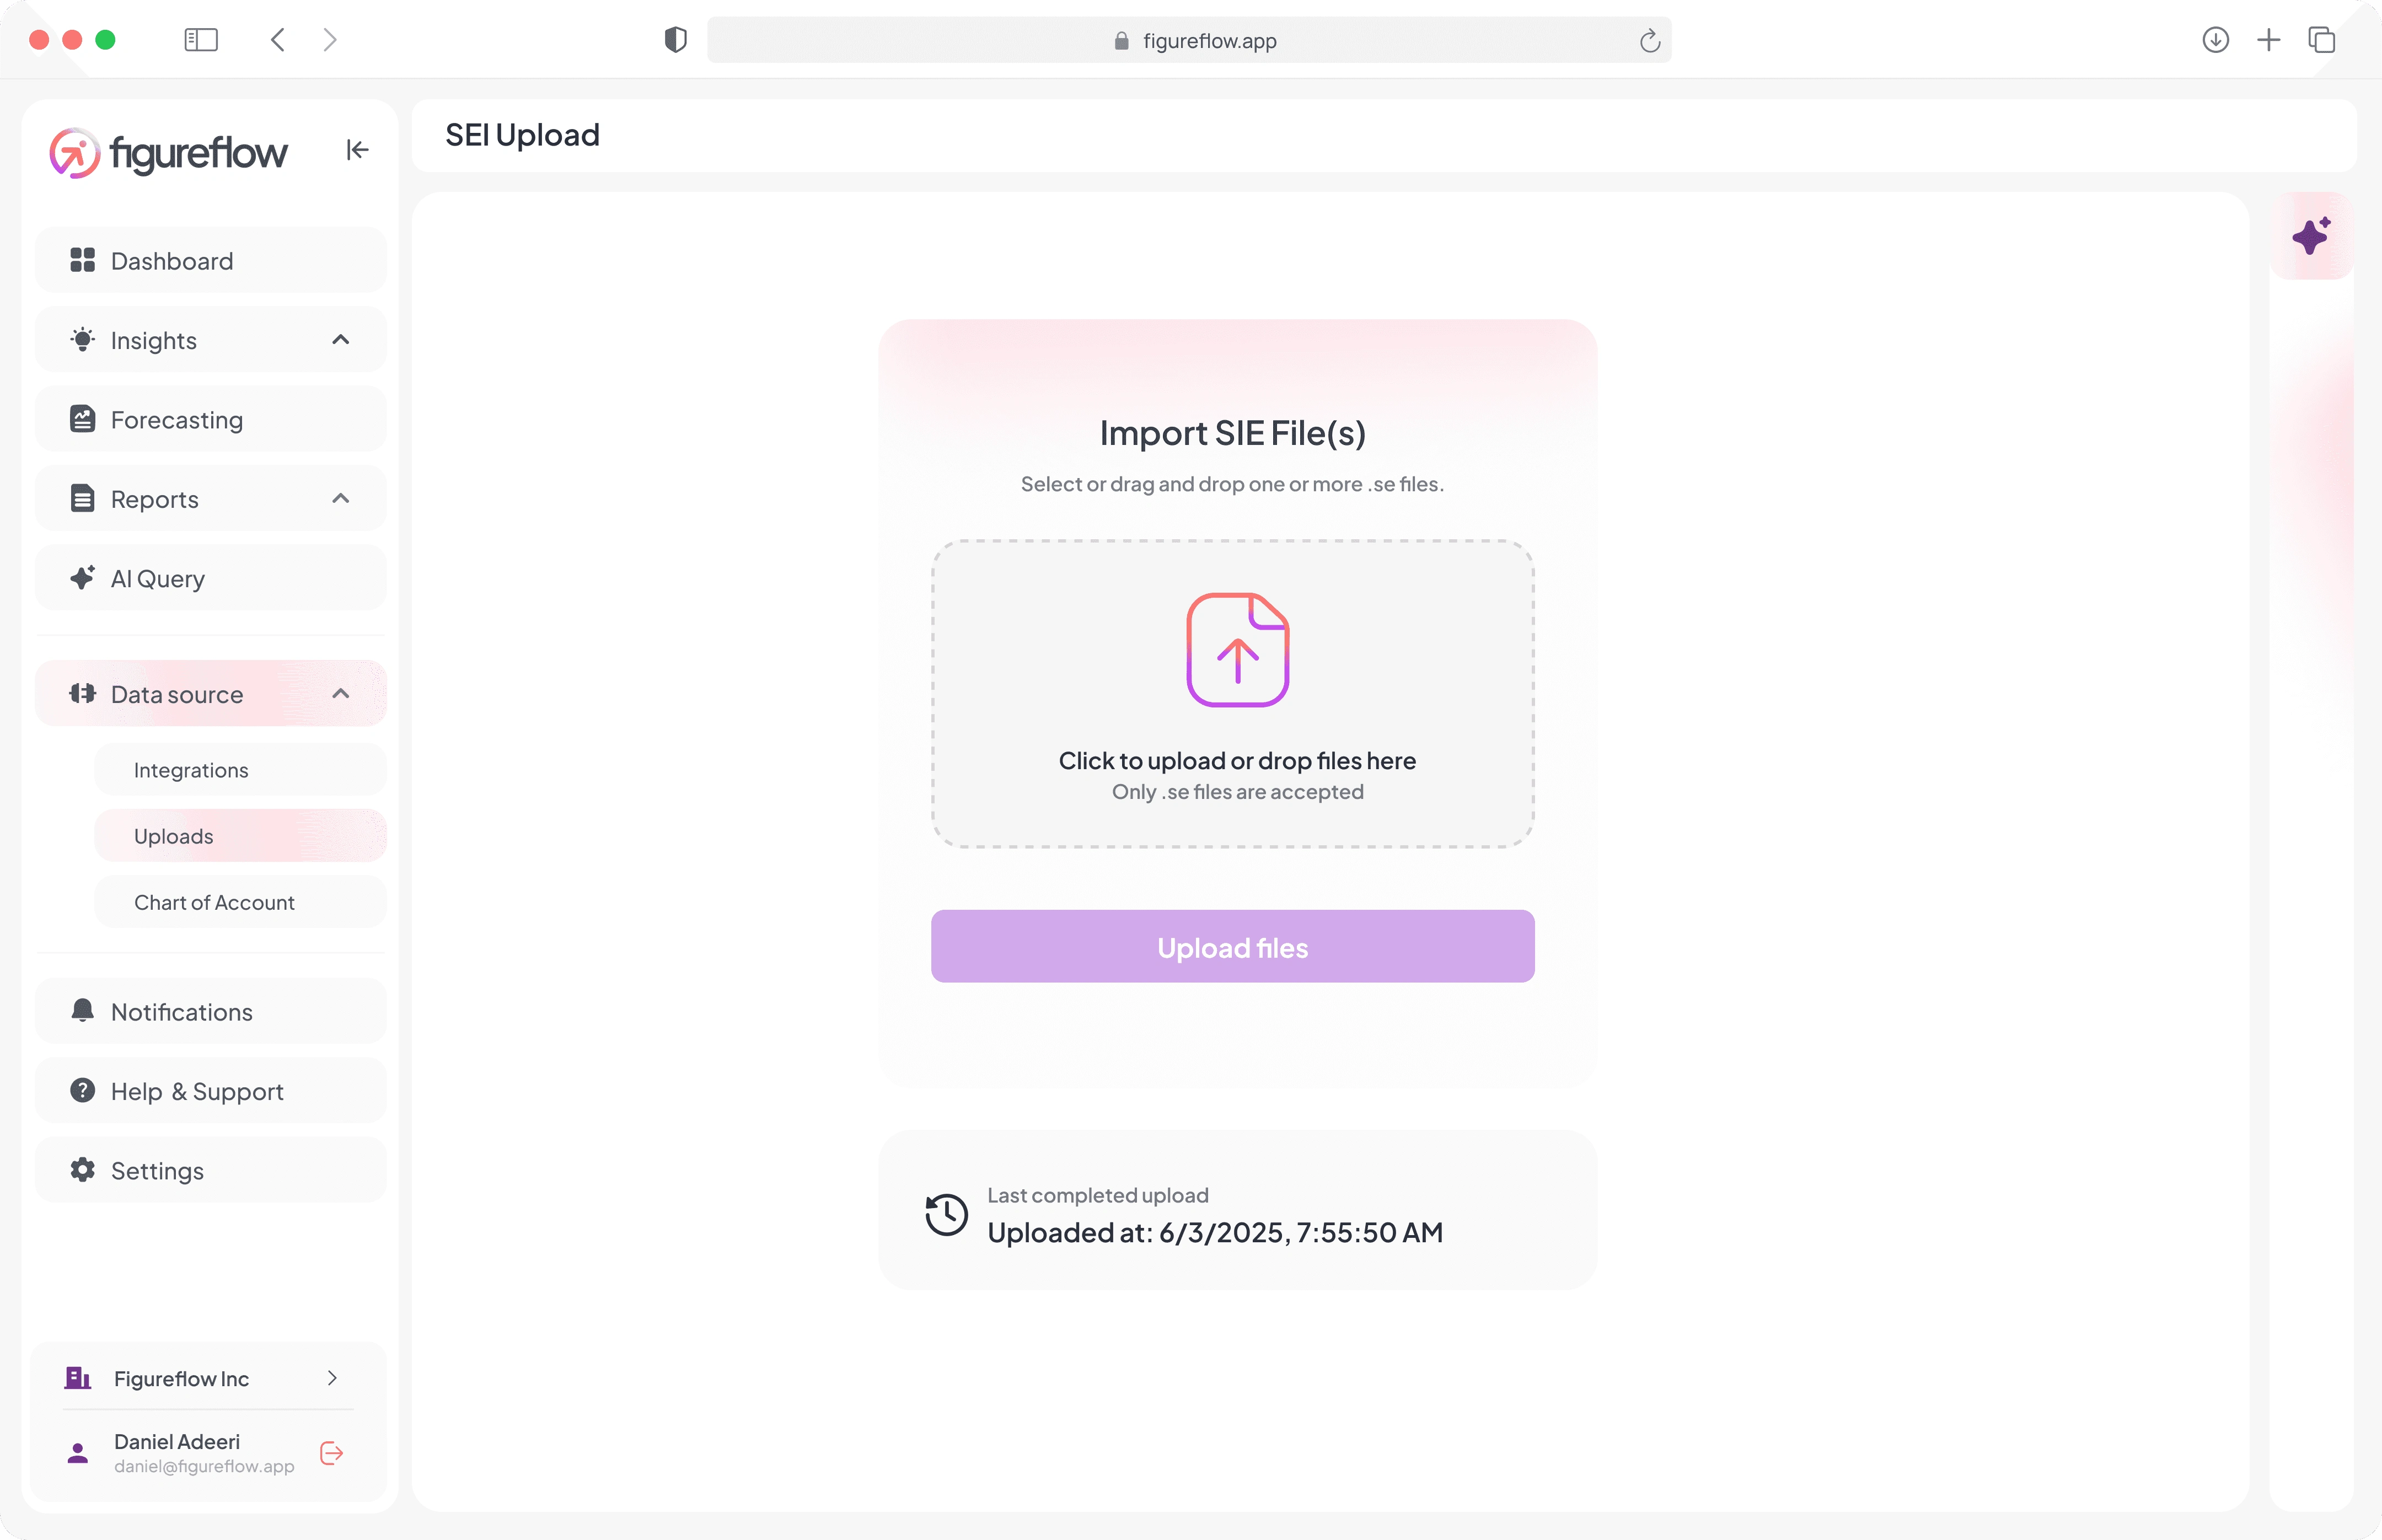Collapse the Data source menu
The image size is (2382, 1540).
341,693
